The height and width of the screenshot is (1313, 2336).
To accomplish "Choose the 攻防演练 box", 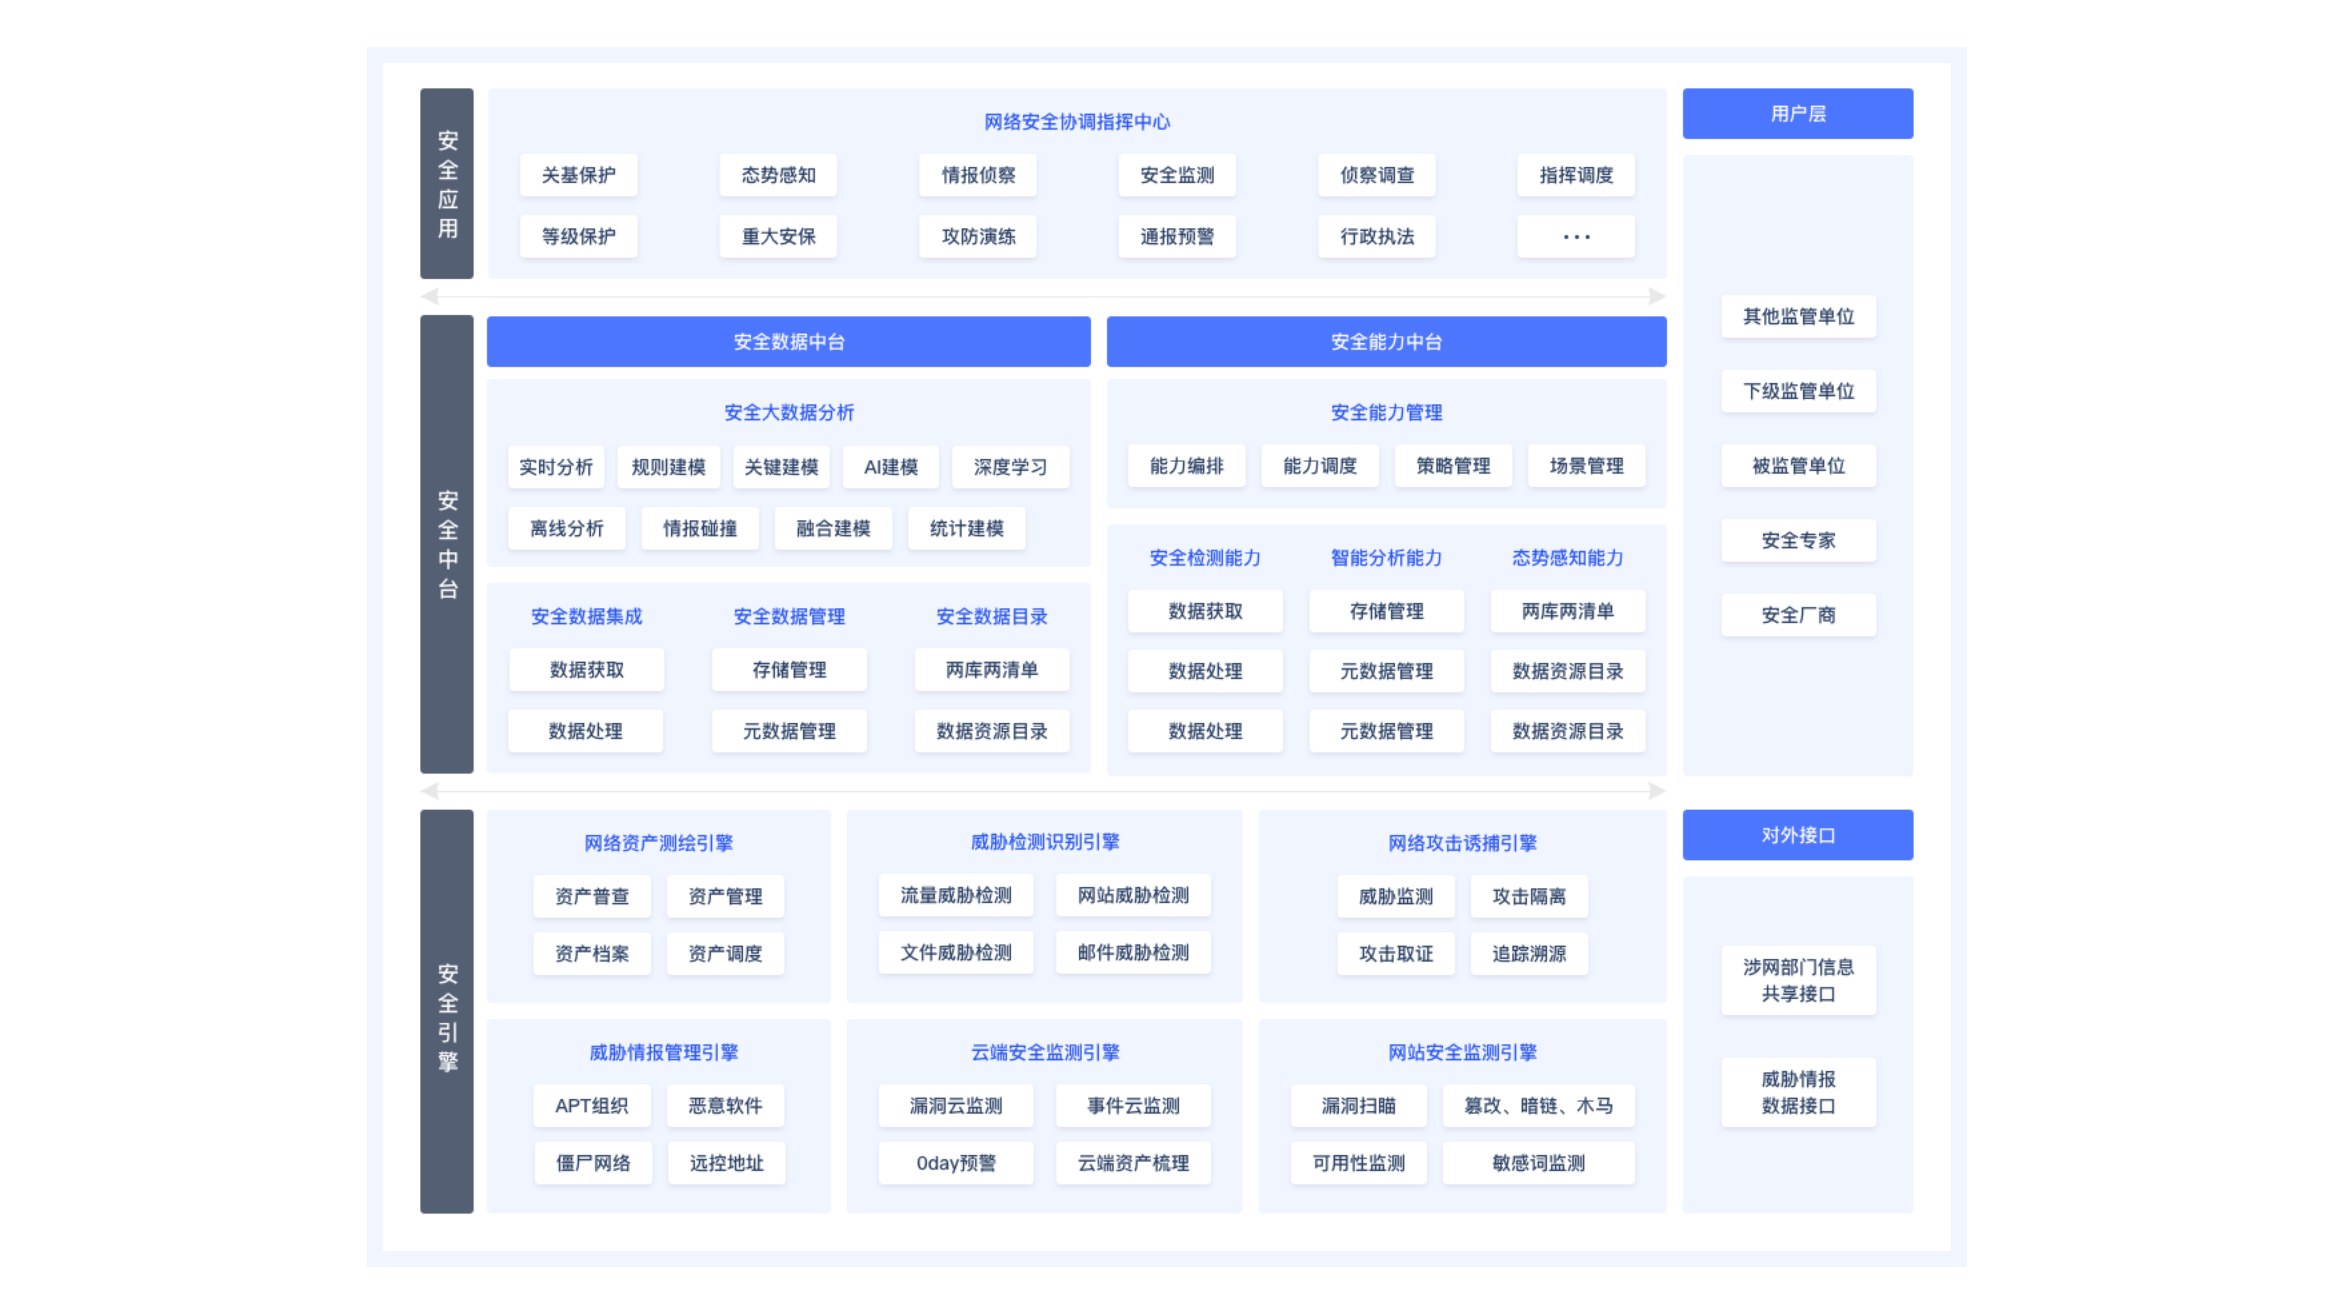I will 978,236.
